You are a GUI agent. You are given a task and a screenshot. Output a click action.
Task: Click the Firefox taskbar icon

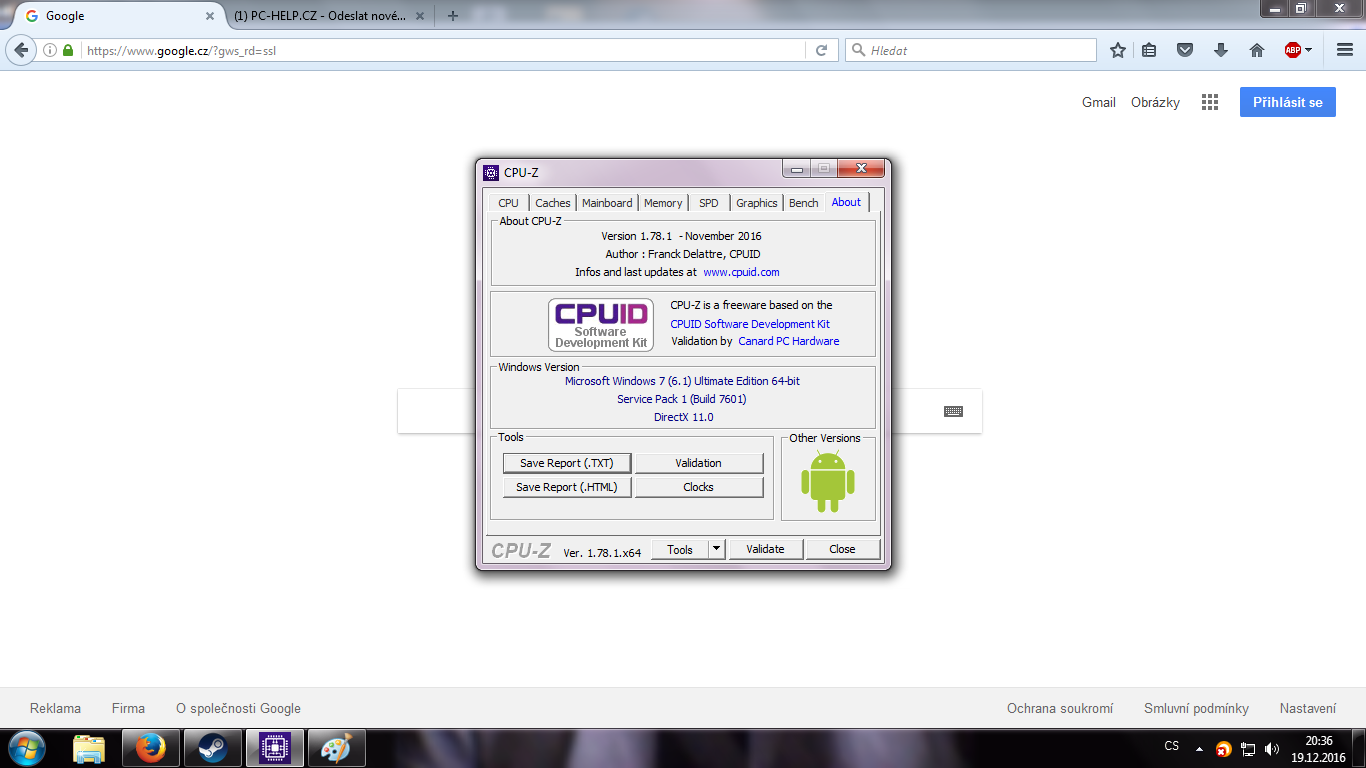pos(151,748)
